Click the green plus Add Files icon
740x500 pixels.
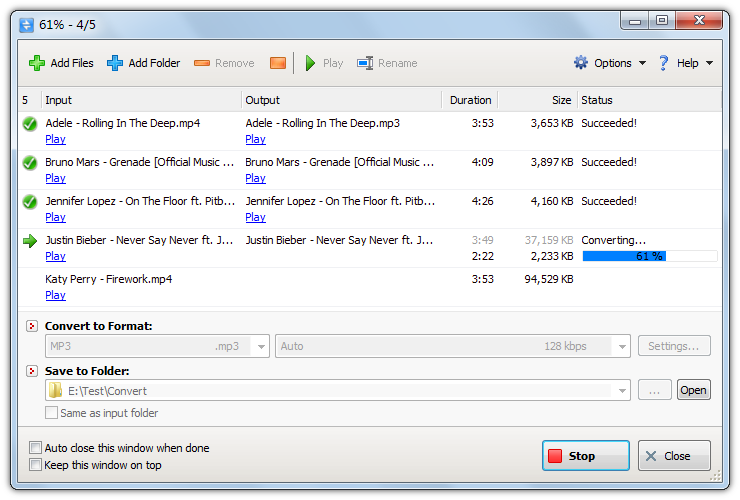(37, 63)
